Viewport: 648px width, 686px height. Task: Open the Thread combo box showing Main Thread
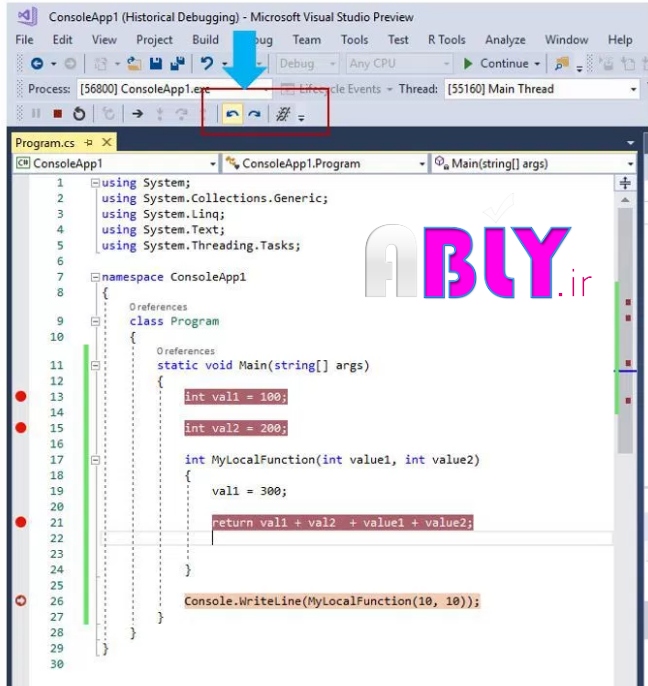click(542, 89)
